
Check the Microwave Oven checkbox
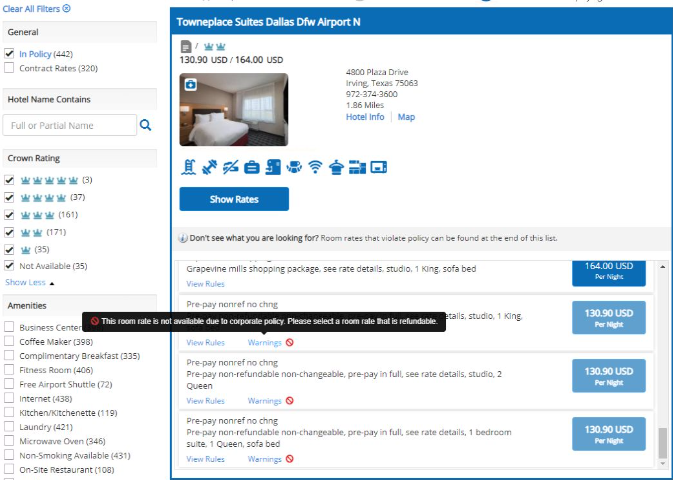click(x=9, y=441)
